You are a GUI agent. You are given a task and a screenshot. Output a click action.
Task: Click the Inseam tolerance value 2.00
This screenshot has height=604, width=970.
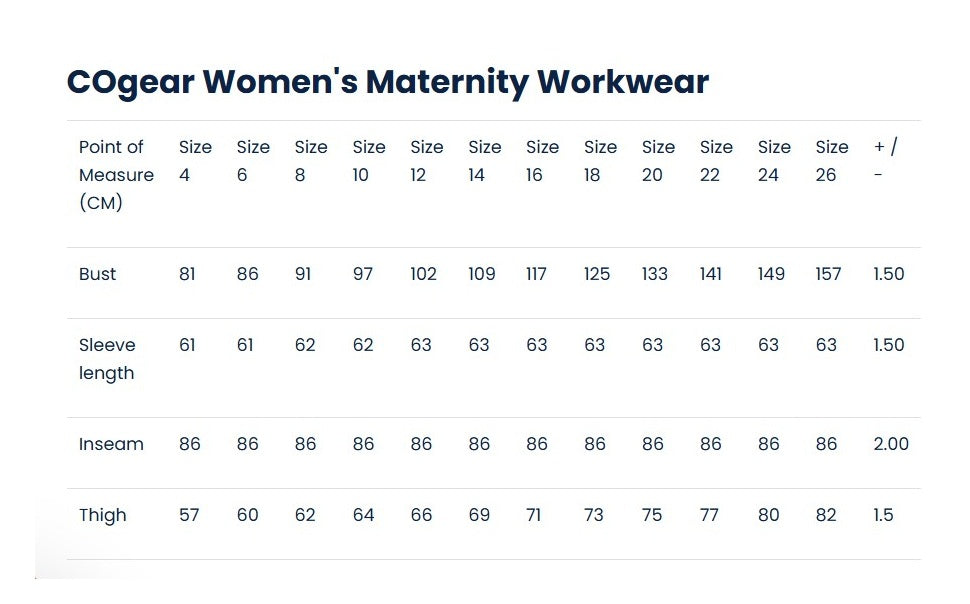coord(891,444)
